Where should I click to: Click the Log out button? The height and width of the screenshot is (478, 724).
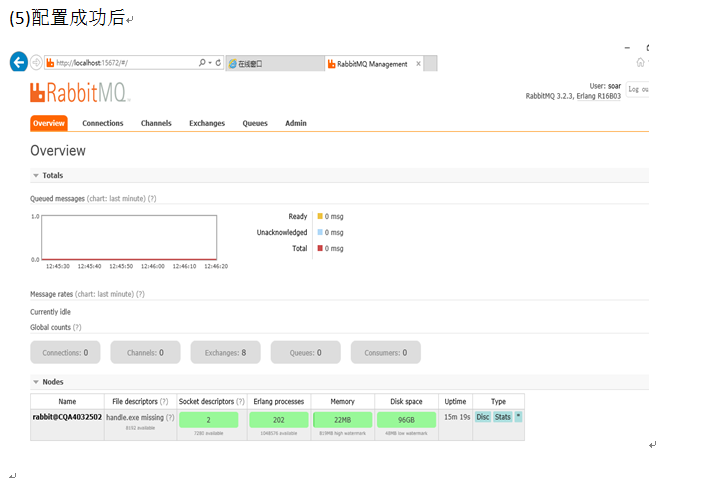638,89
